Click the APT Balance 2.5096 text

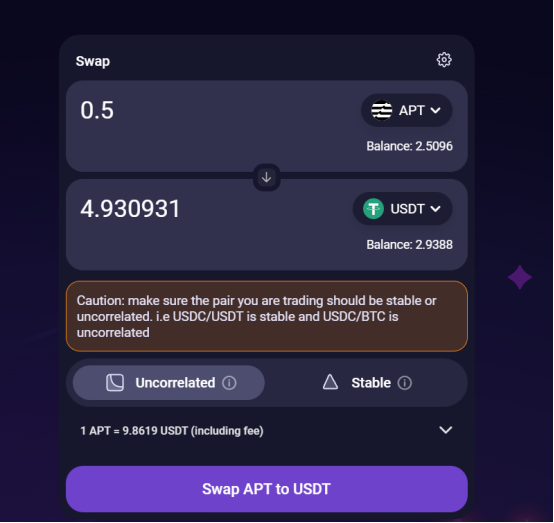point(409,146)
